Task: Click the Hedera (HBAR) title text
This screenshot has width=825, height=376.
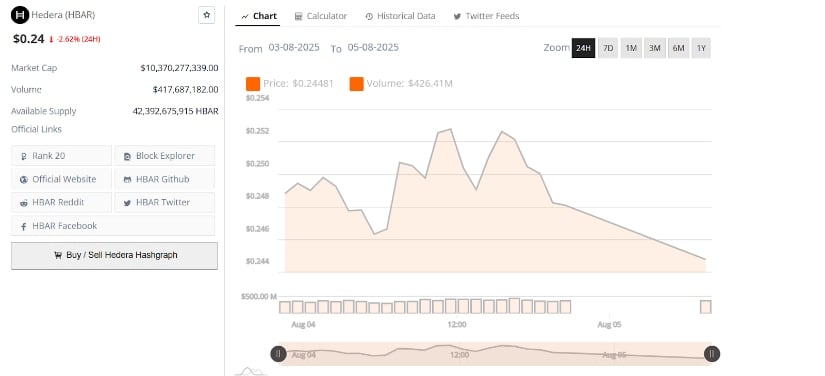Action: (63, 15)
